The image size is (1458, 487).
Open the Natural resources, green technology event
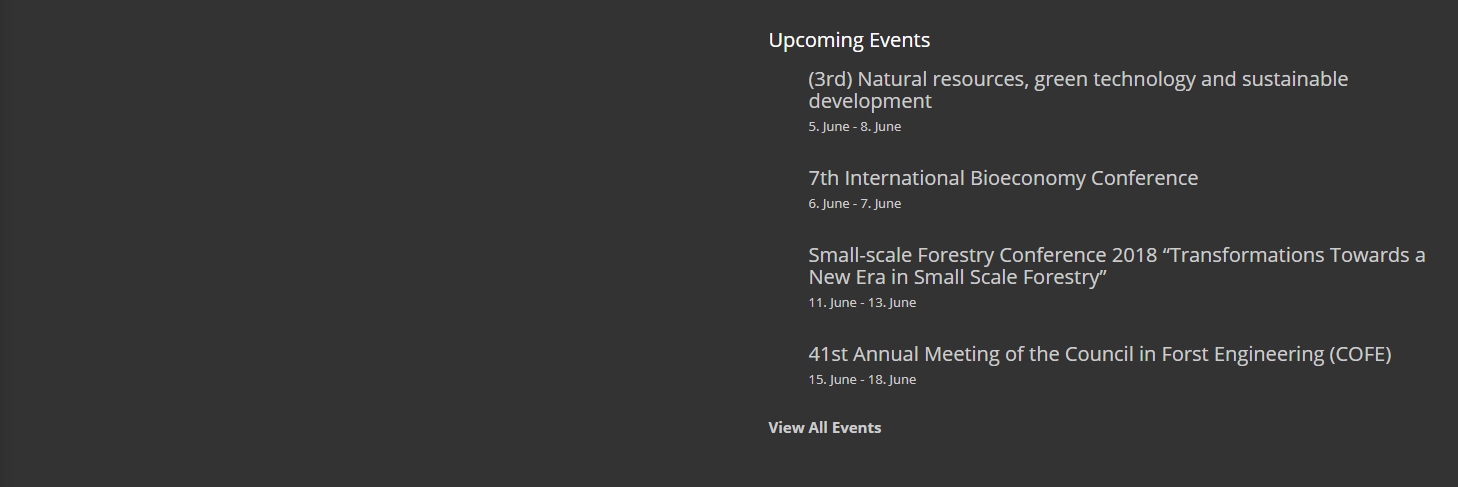point(1078,90)
